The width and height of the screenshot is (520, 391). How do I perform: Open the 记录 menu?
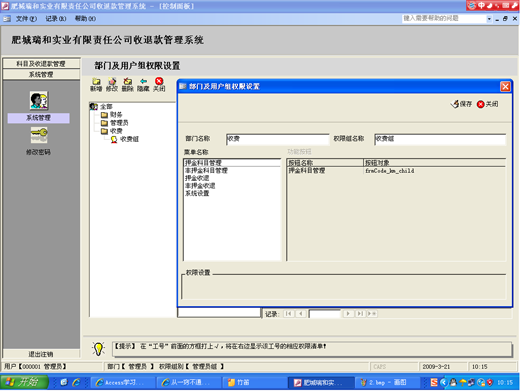coord(56,19)
